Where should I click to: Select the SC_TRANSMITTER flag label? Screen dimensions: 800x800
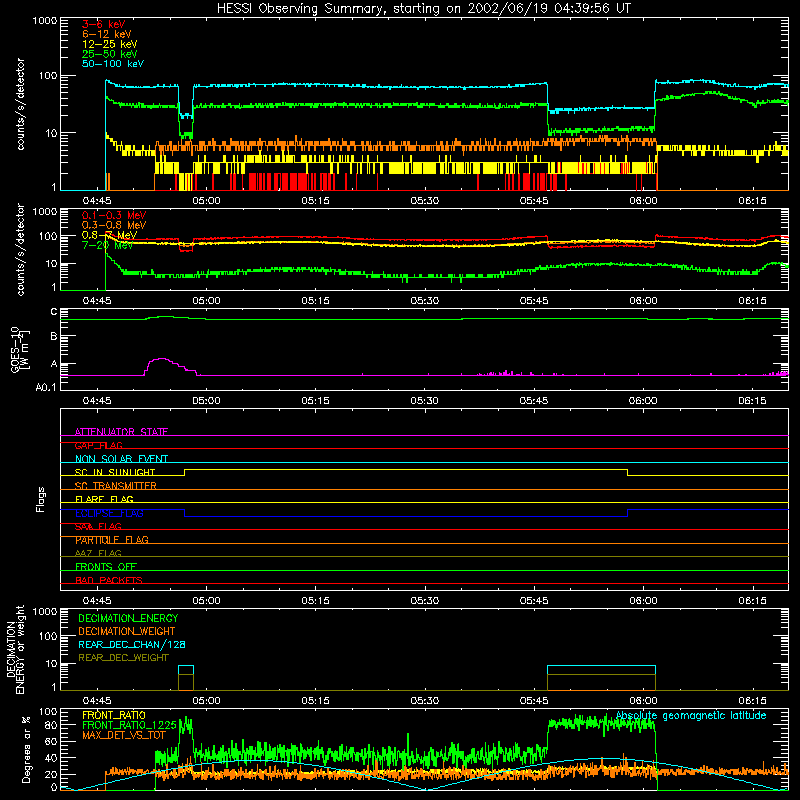click(x=115, y=486)
